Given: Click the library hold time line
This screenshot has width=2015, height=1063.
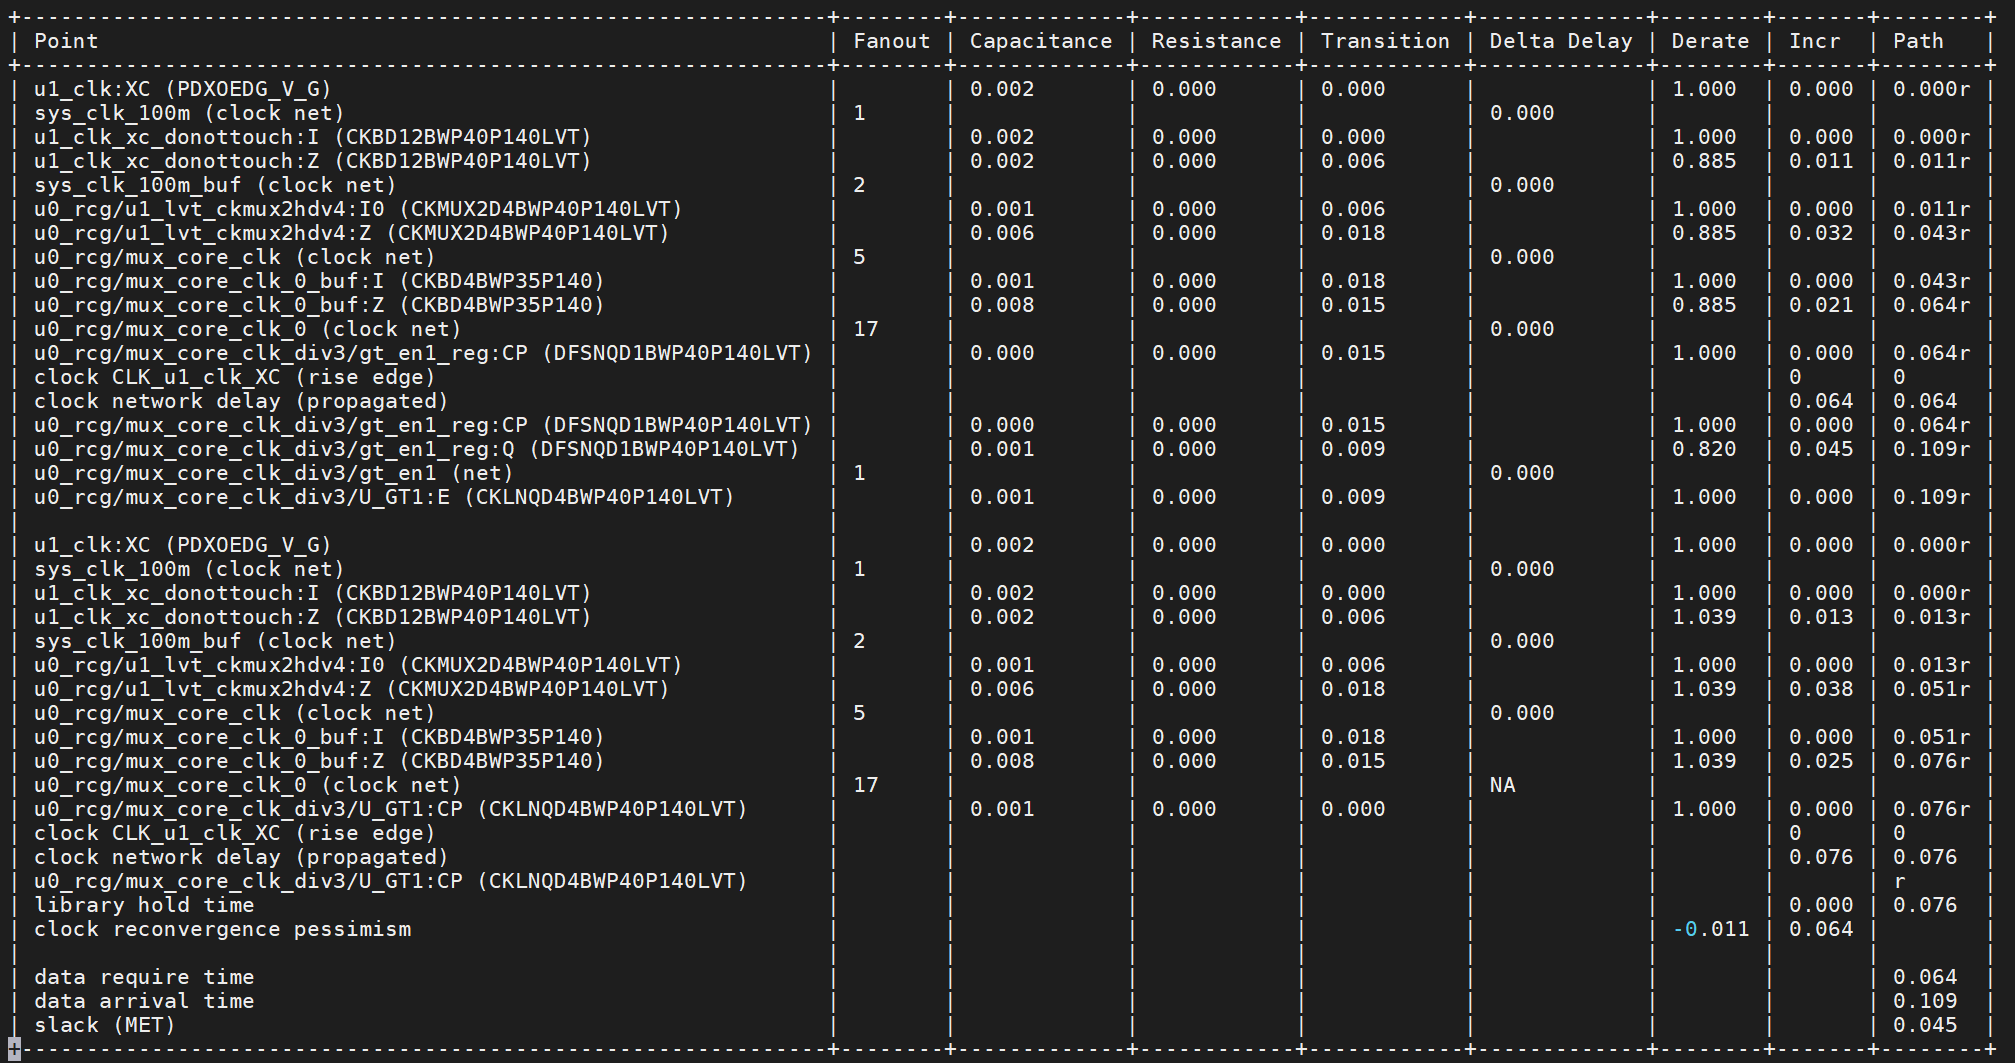Looking at the screenshot, I should click(x=144, y=905).
